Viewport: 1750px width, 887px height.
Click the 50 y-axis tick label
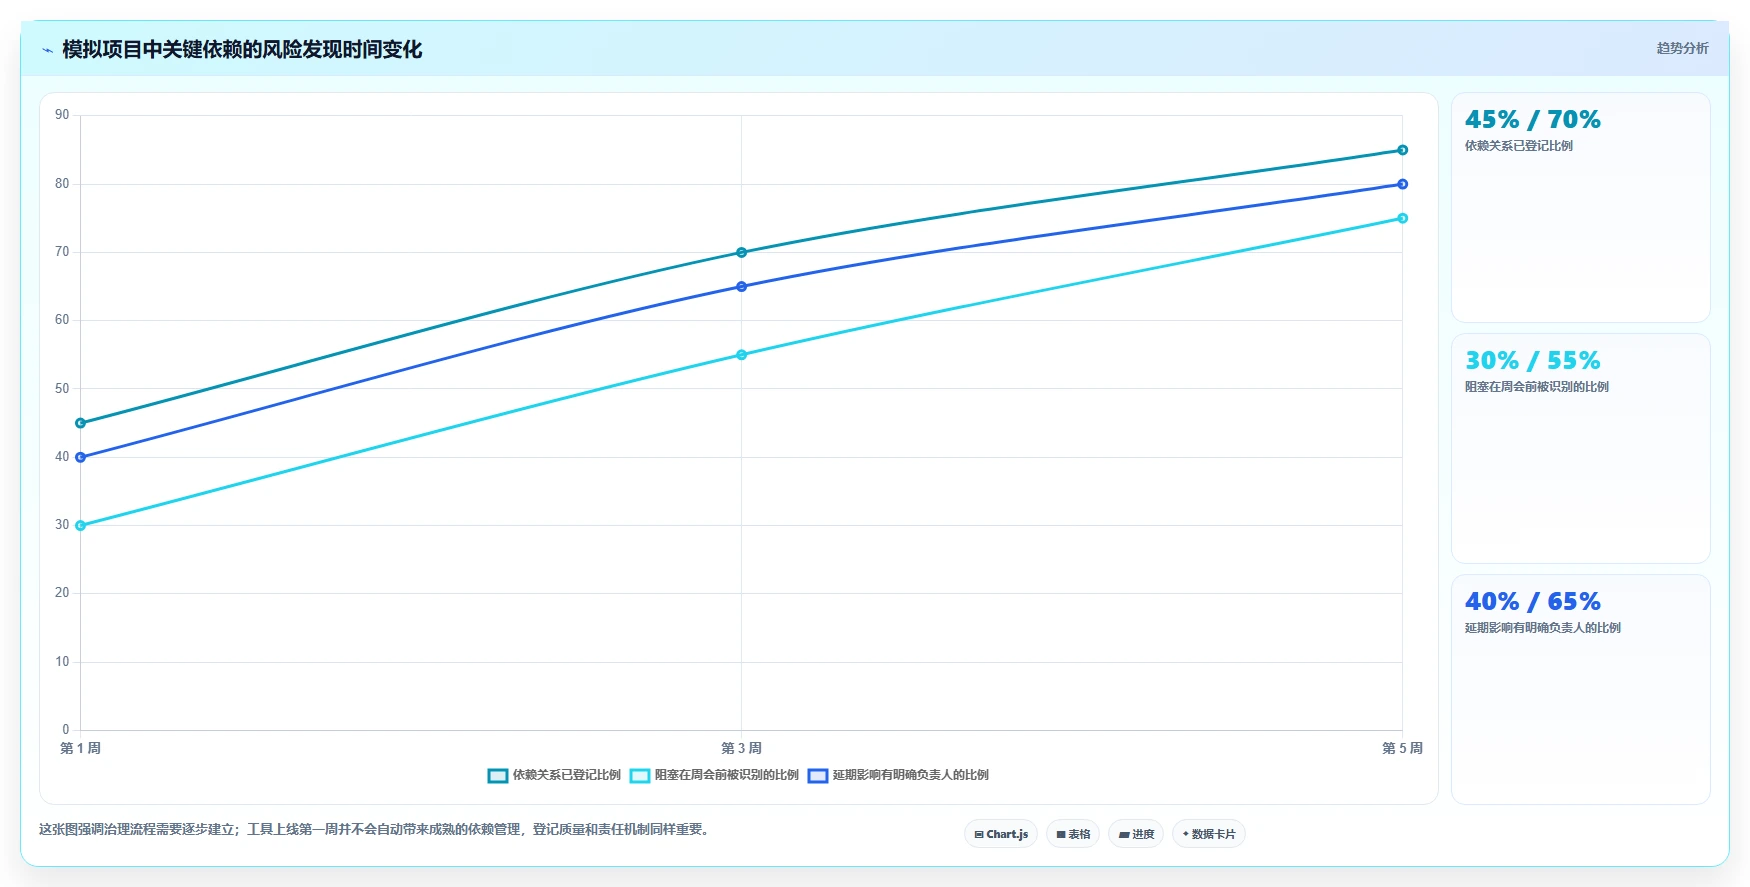62,388
